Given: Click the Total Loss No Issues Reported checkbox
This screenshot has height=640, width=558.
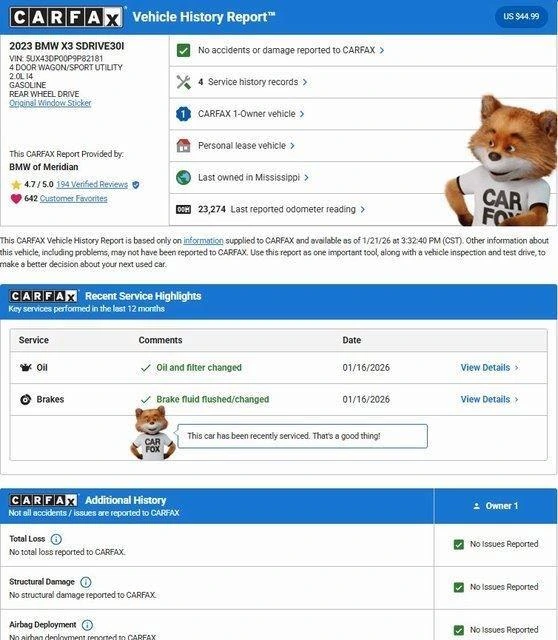Looking at the screenshot, I should tap(459, 544).
